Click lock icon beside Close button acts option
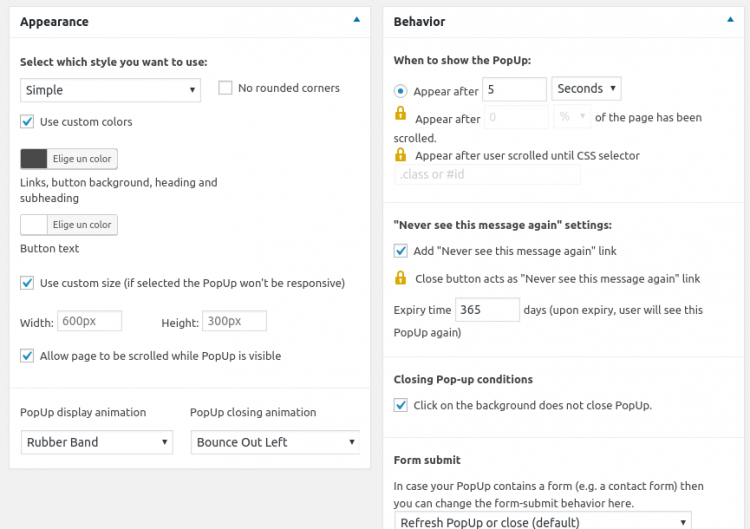This screenshot has height=529, width=750. pyautogui.click(x=401, y=278)
